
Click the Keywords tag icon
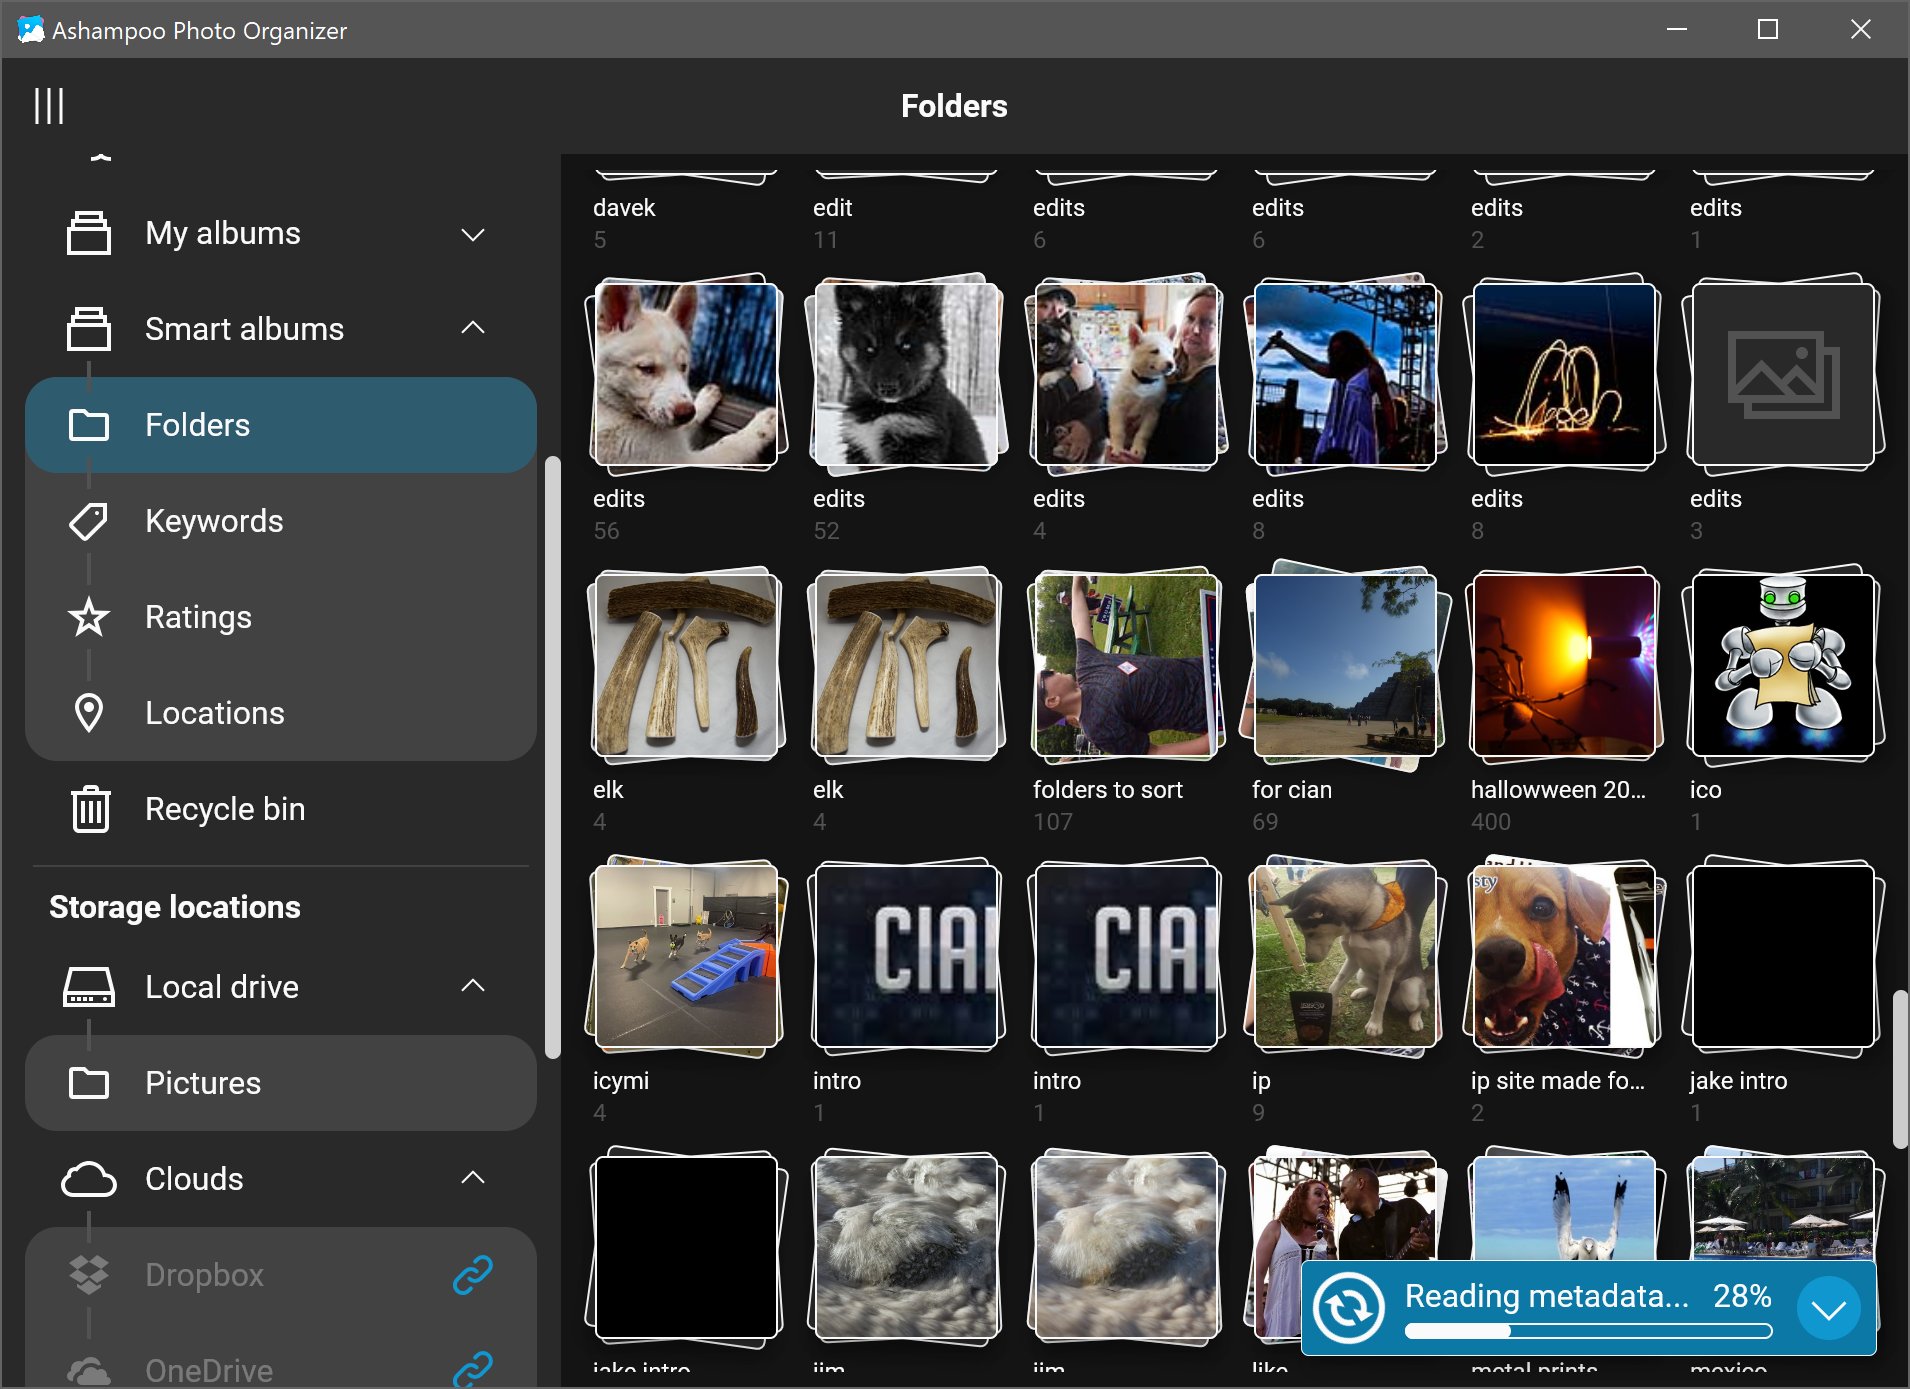point(89,521)
